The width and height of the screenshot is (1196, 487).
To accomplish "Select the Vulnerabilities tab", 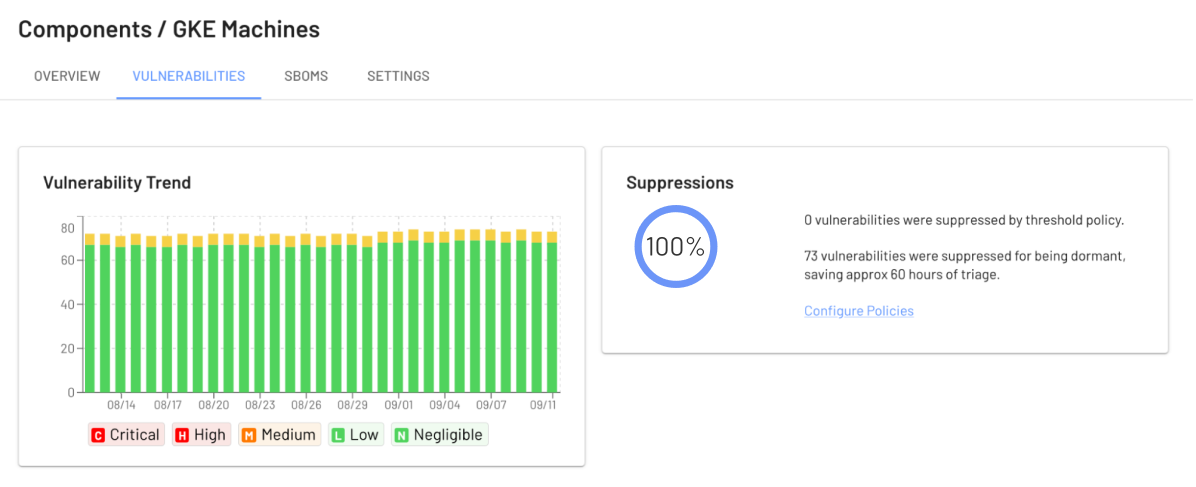I will click(188, 76).
